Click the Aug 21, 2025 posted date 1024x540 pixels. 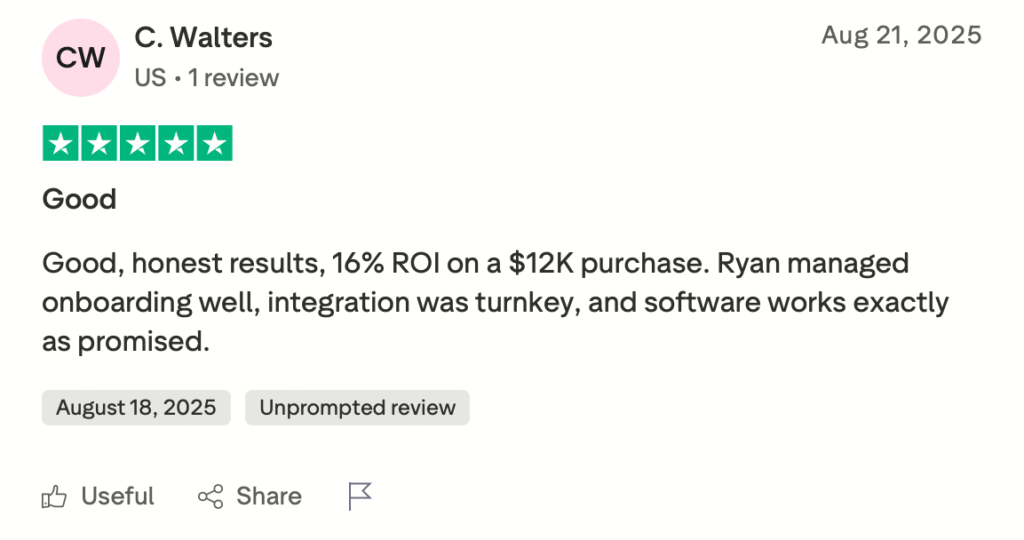901,36
